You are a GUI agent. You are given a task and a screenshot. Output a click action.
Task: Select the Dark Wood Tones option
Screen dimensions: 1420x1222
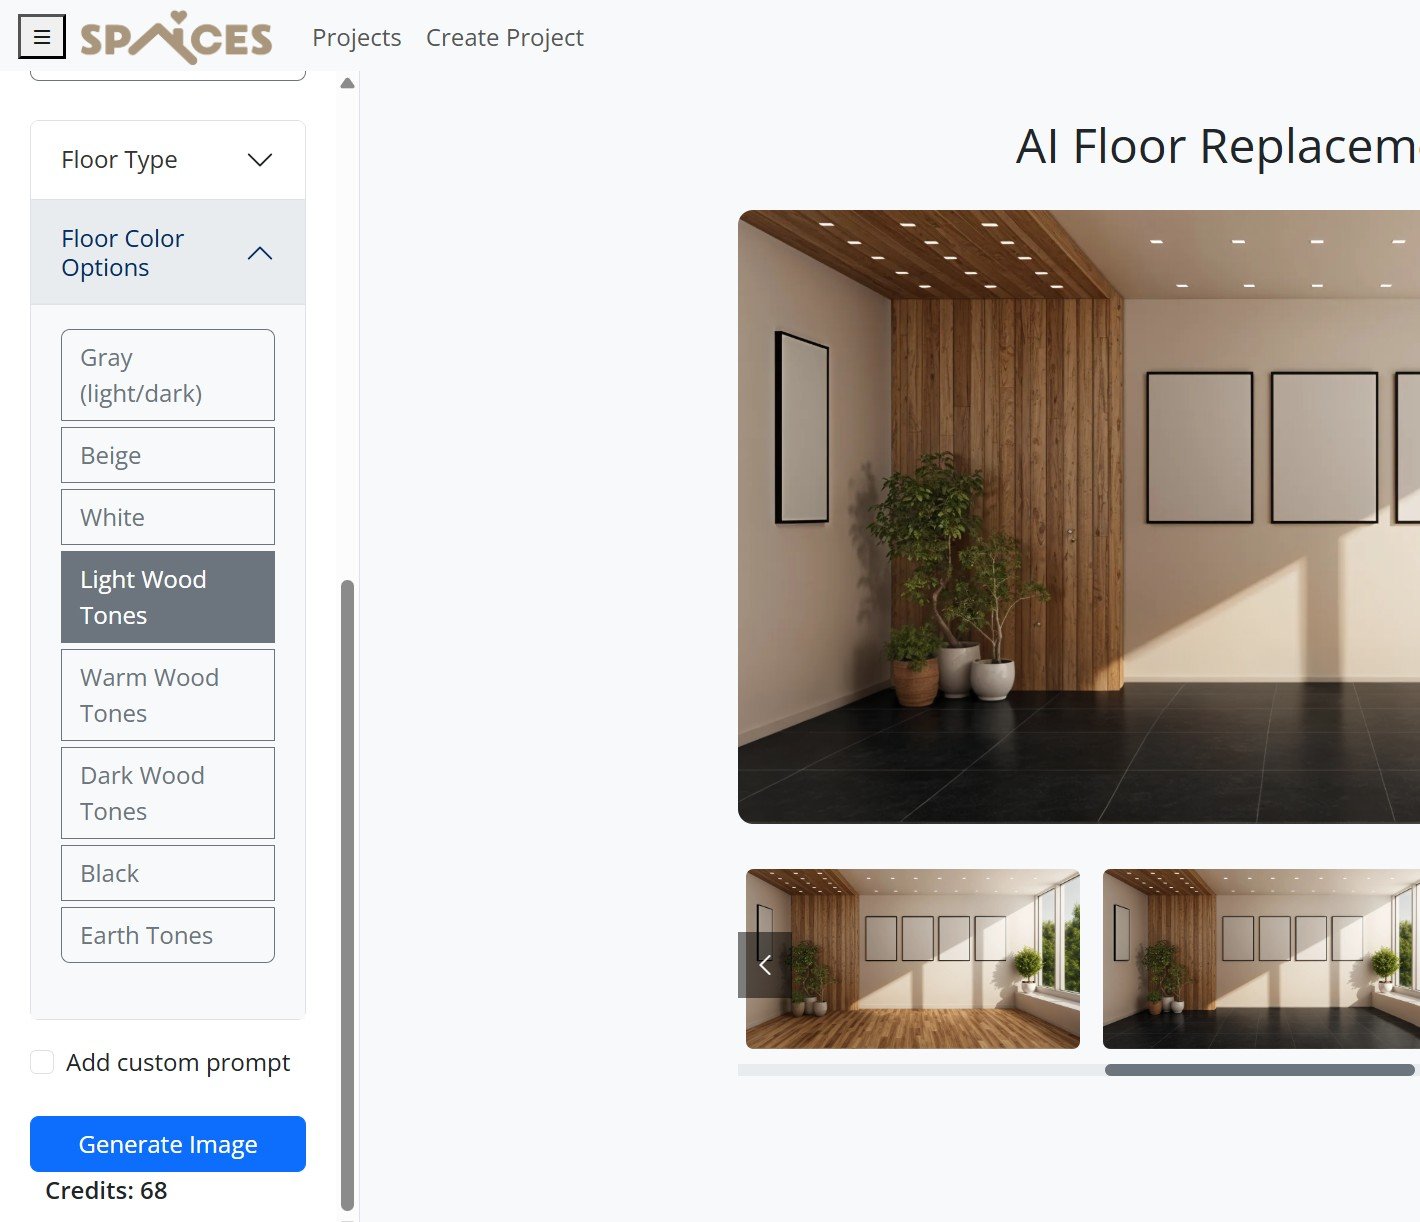tap(168, 793)
